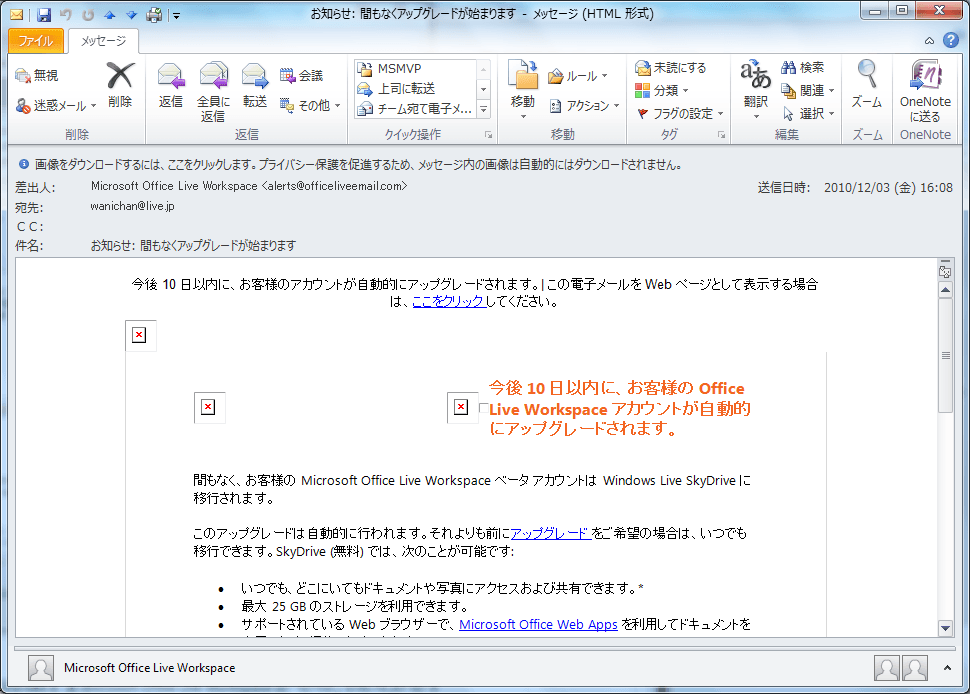The height and width of the screenshot is (694, 970).
Task: Click the quick print icon in title bar
Action: (x=153, y=14)
